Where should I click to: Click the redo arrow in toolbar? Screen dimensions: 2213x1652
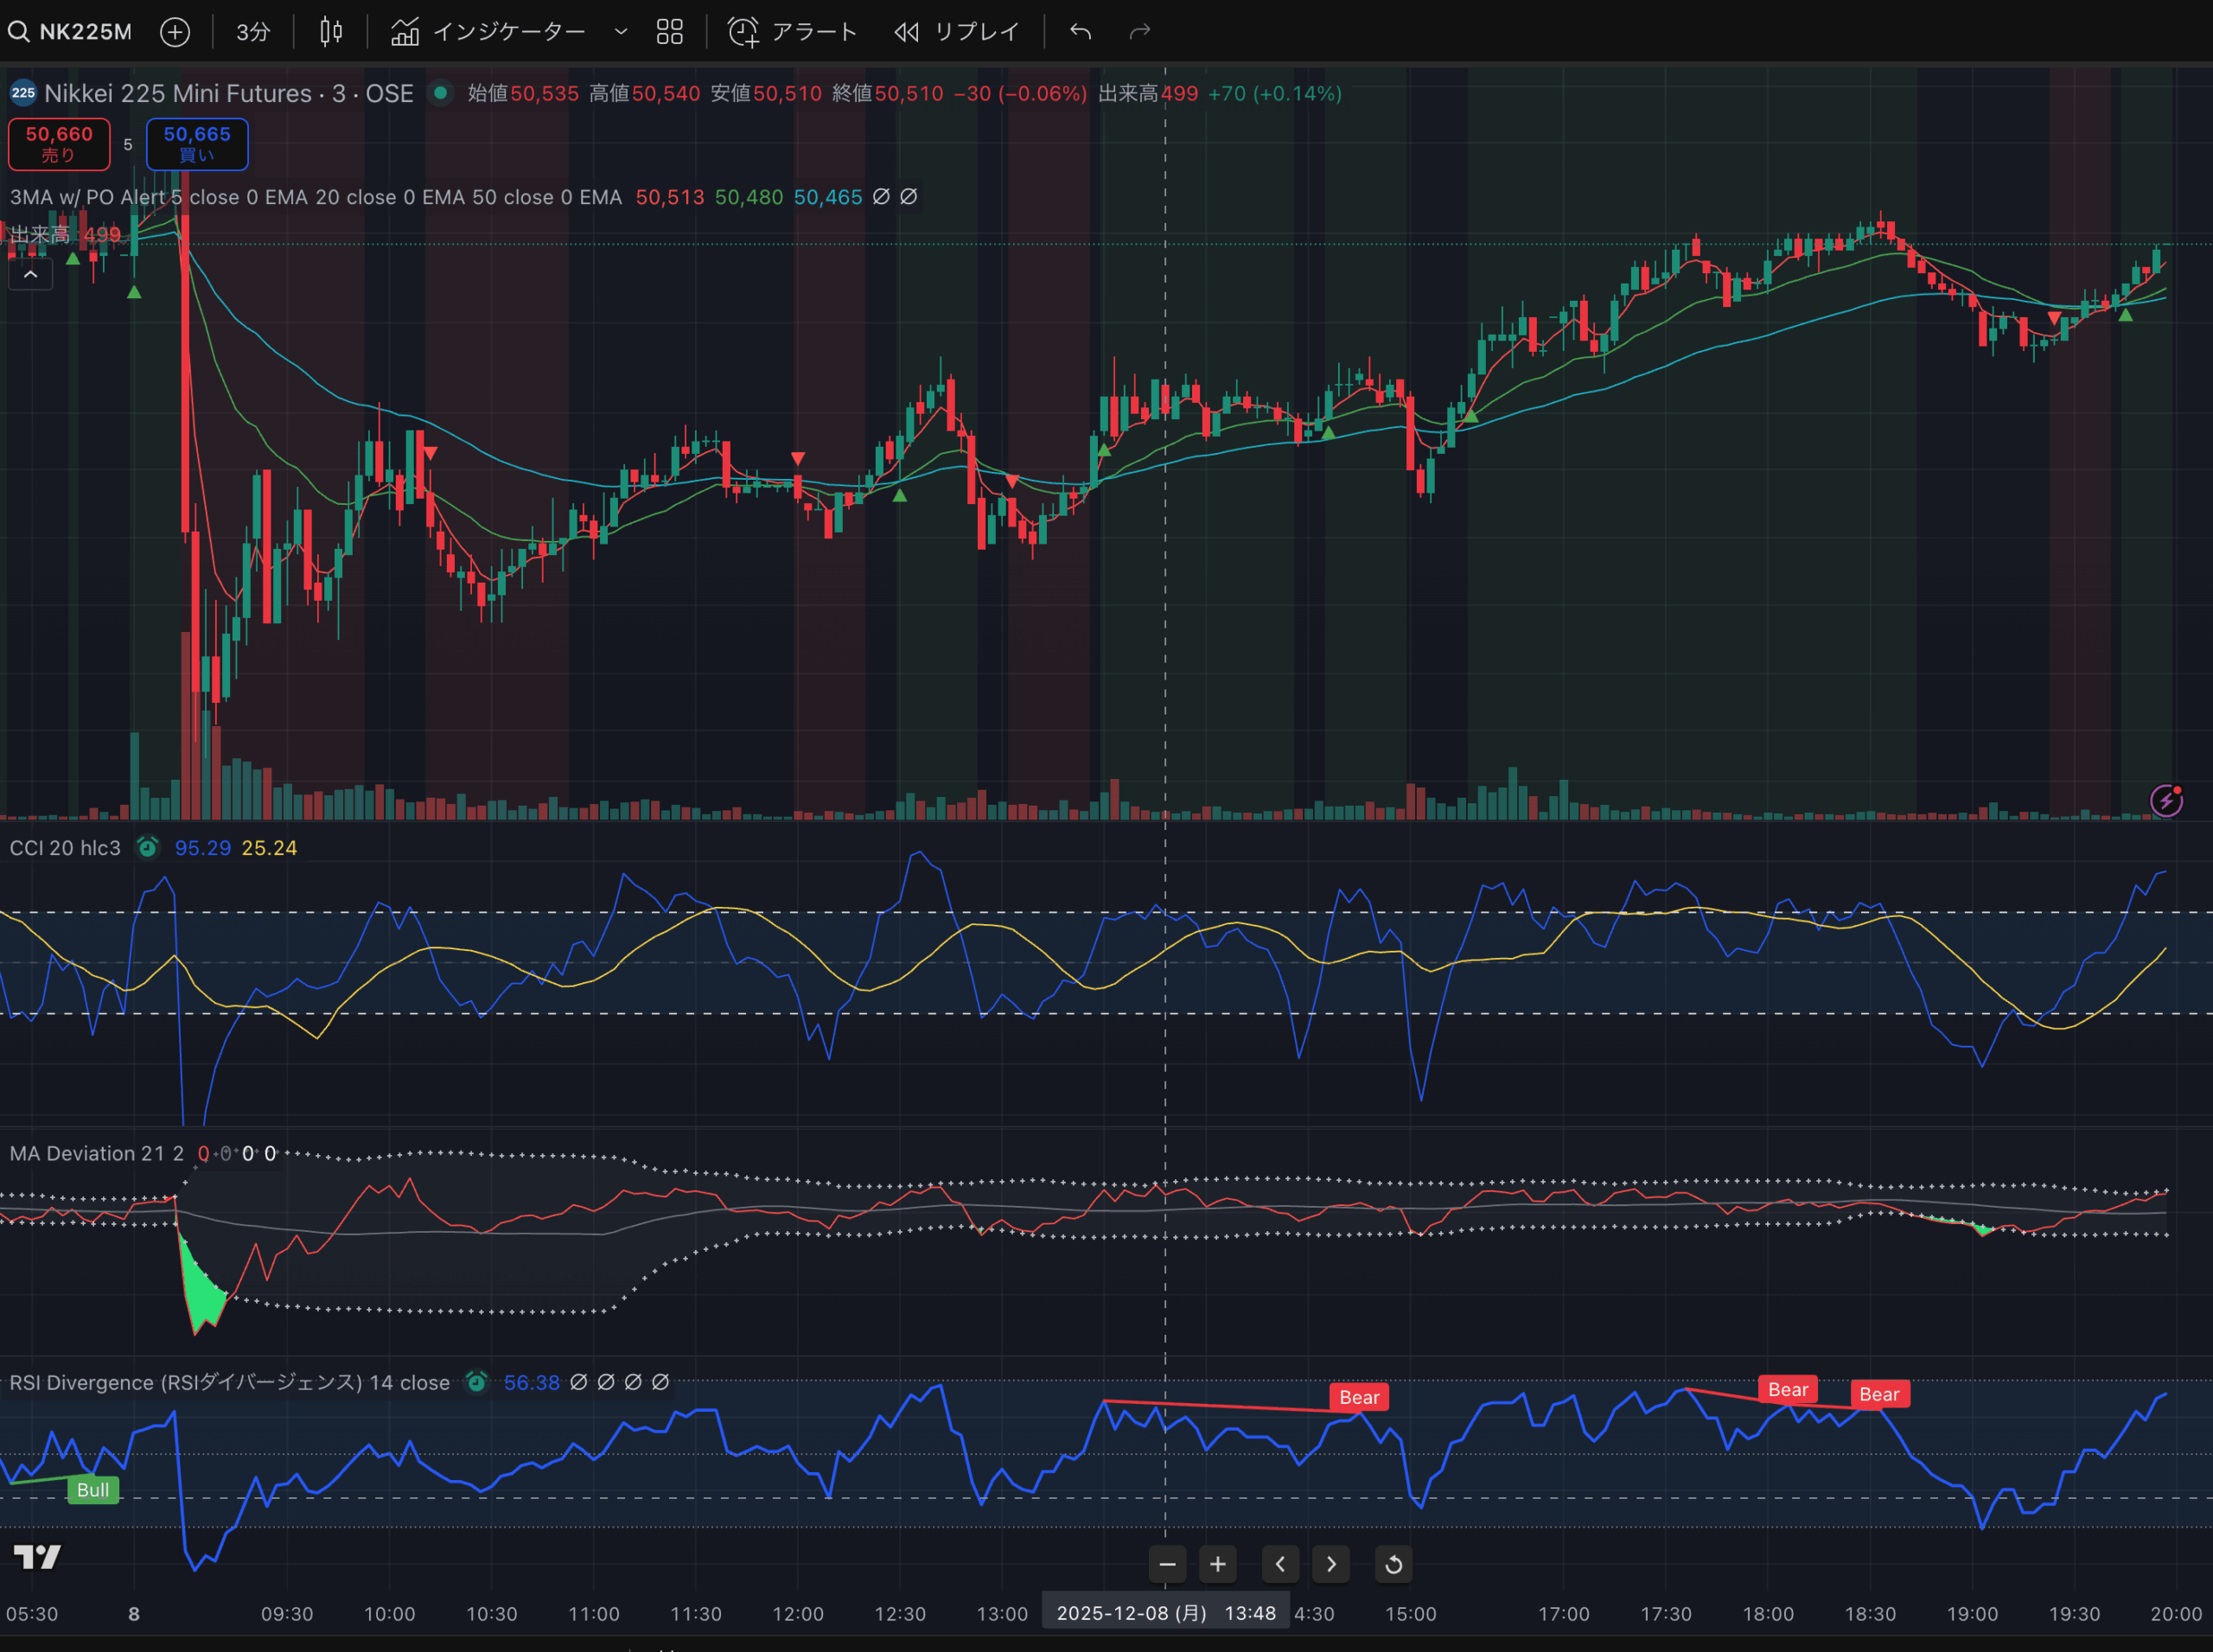click(1140, 32)
